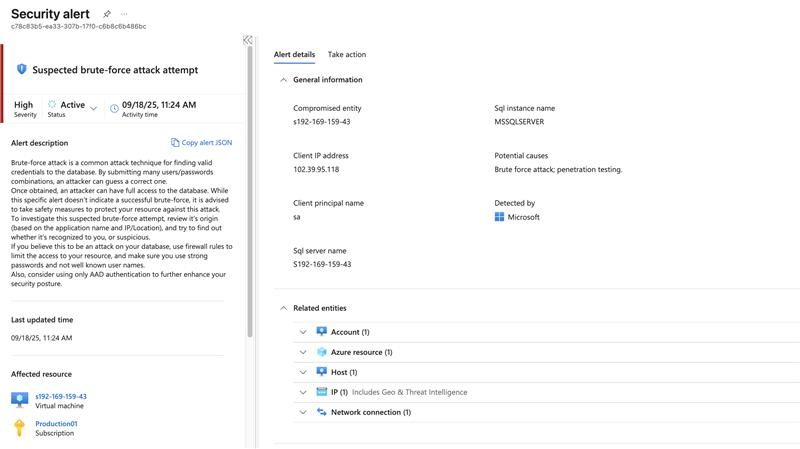Click the subscription key icon
800x449 pixels.
coord(19,428)
